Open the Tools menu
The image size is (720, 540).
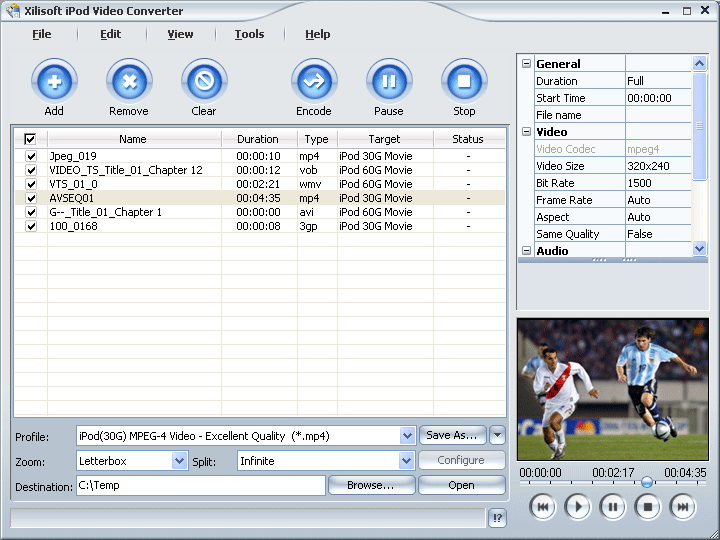click(x=249, y=34)
